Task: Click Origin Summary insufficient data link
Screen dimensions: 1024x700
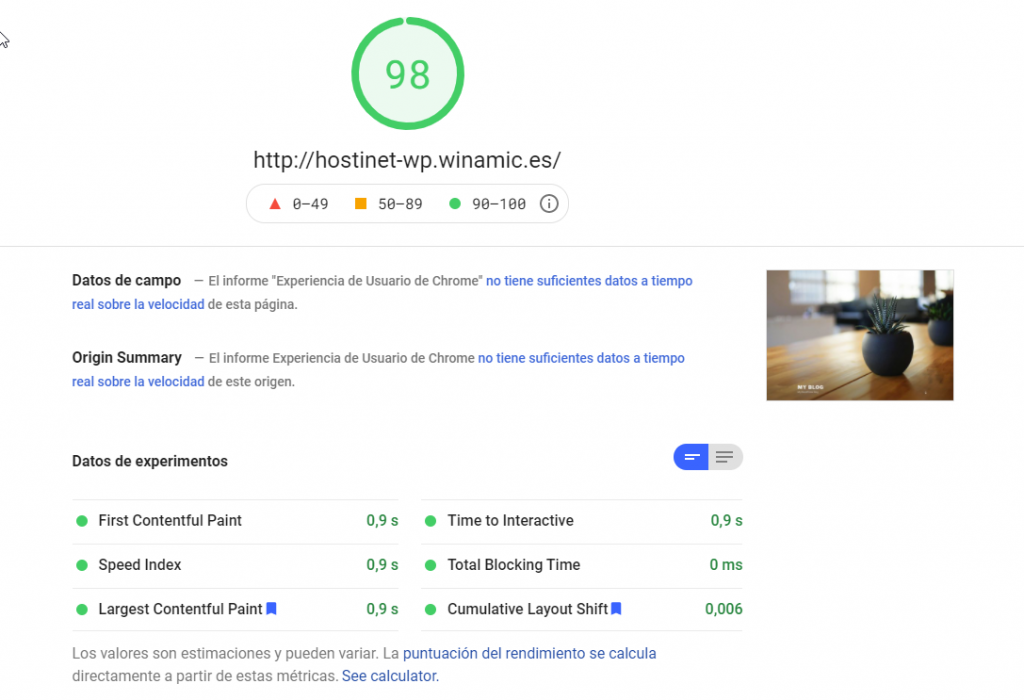Action: click(580, 358)
